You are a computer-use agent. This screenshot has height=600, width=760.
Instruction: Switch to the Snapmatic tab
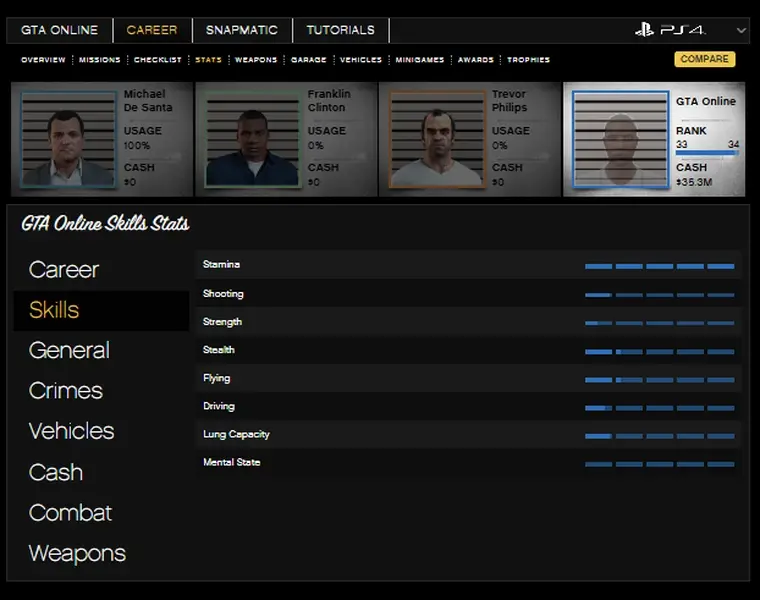tap(242, 30)
